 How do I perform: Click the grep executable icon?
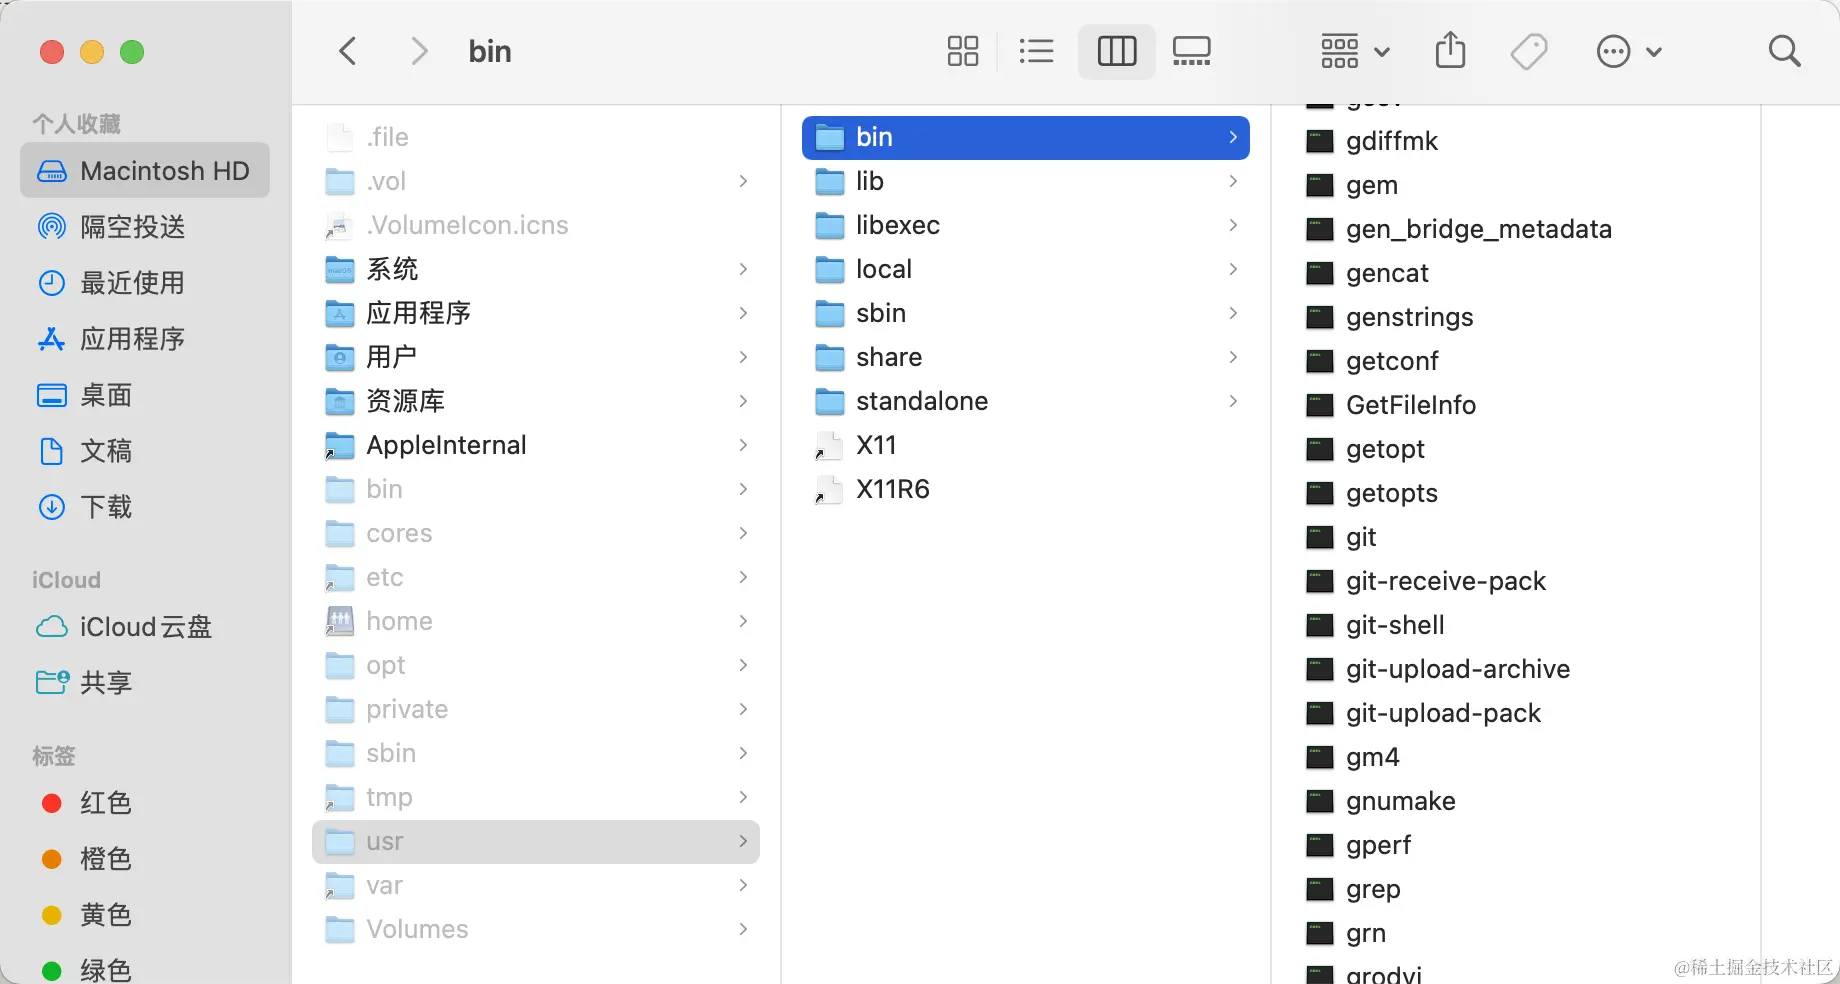[1320, 889]
